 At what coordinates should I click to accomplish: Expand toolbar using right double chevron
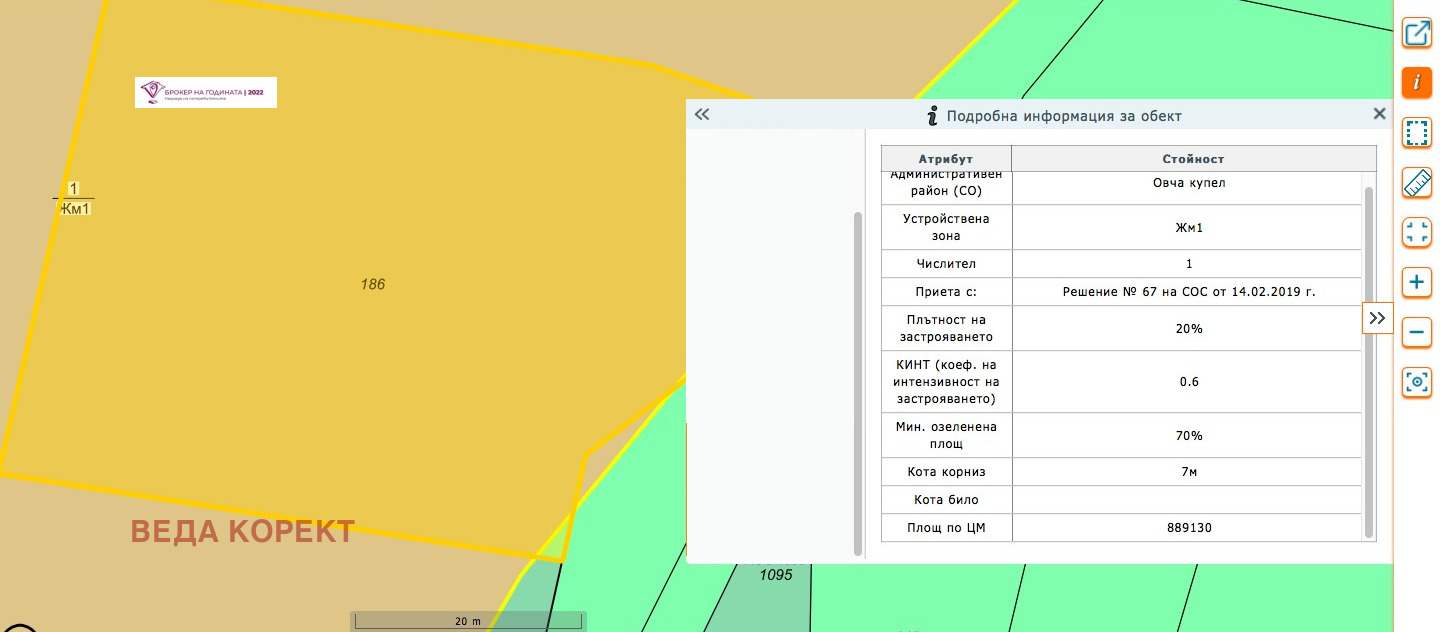click(1377, 318)
